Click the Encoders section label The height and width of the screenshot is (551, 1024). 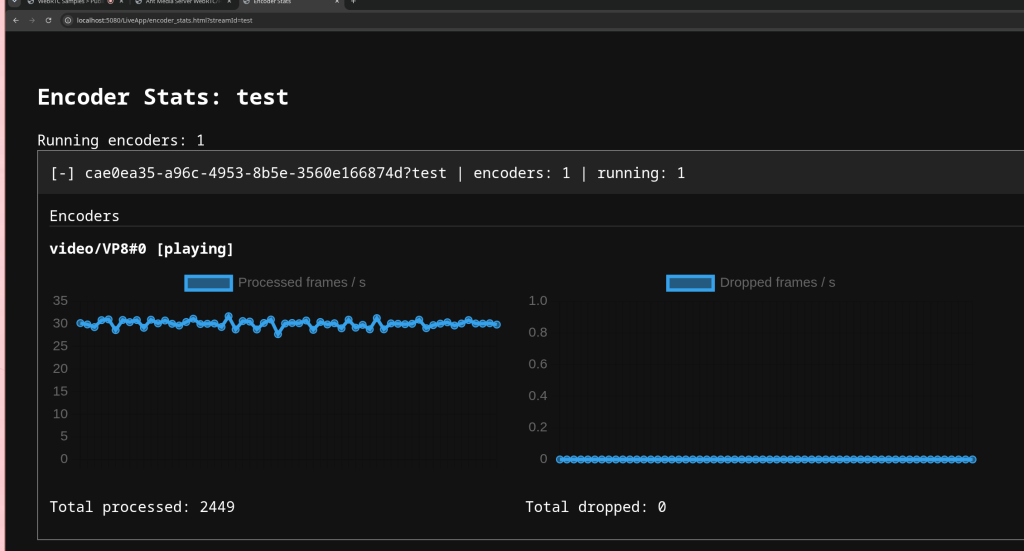(x=84, y=216)
